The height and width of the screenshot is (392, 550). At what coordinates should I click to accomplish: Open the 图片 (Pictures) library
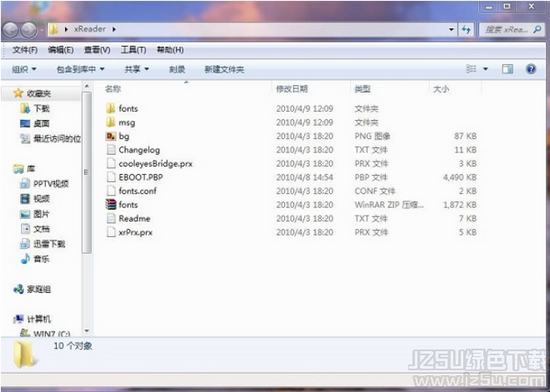pyautogui.click(x=35, y=214)
